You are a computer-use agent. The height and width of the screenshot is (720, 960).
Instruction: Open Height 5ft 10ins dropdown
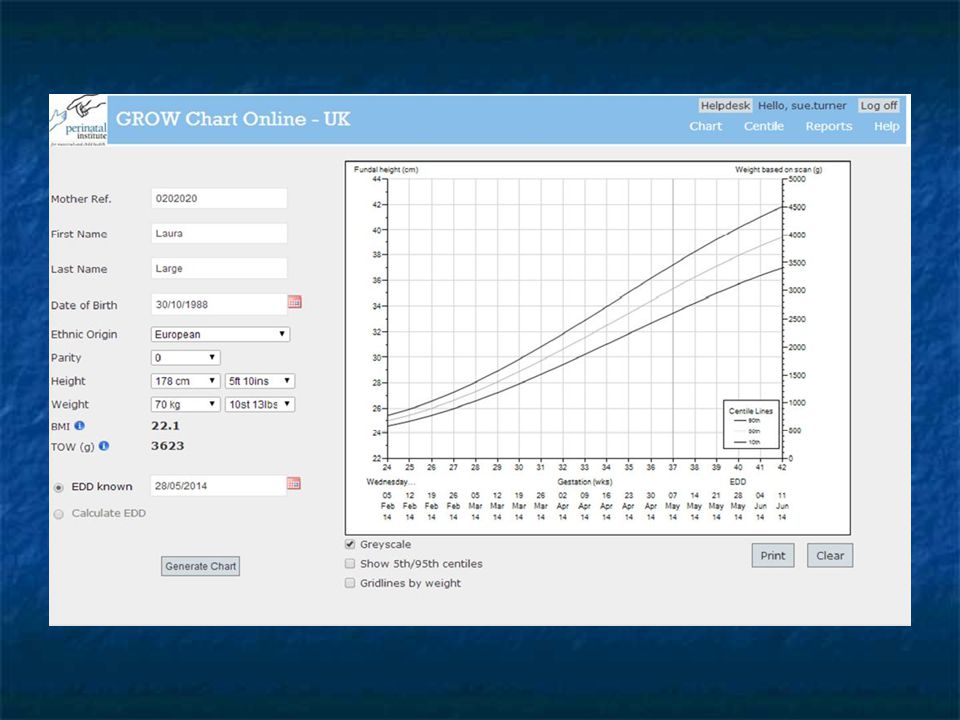[x=260, y=381]
